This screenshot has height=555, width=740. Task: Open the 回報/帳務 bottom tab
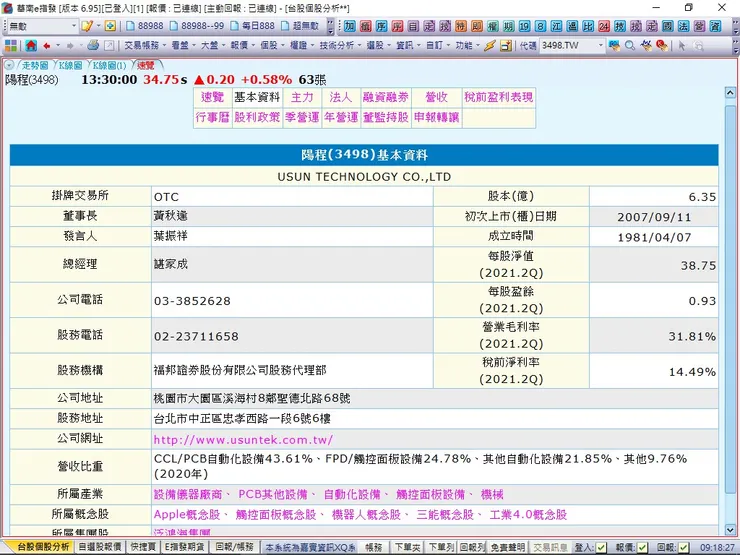(234, 547)
